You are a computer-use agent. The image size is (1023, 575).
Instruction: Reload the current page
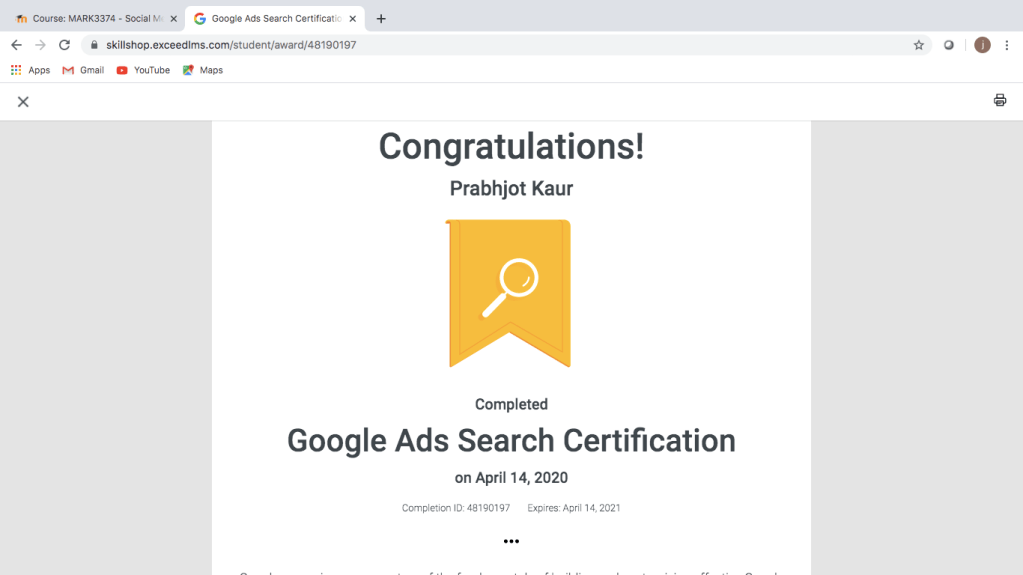point(64,45)
